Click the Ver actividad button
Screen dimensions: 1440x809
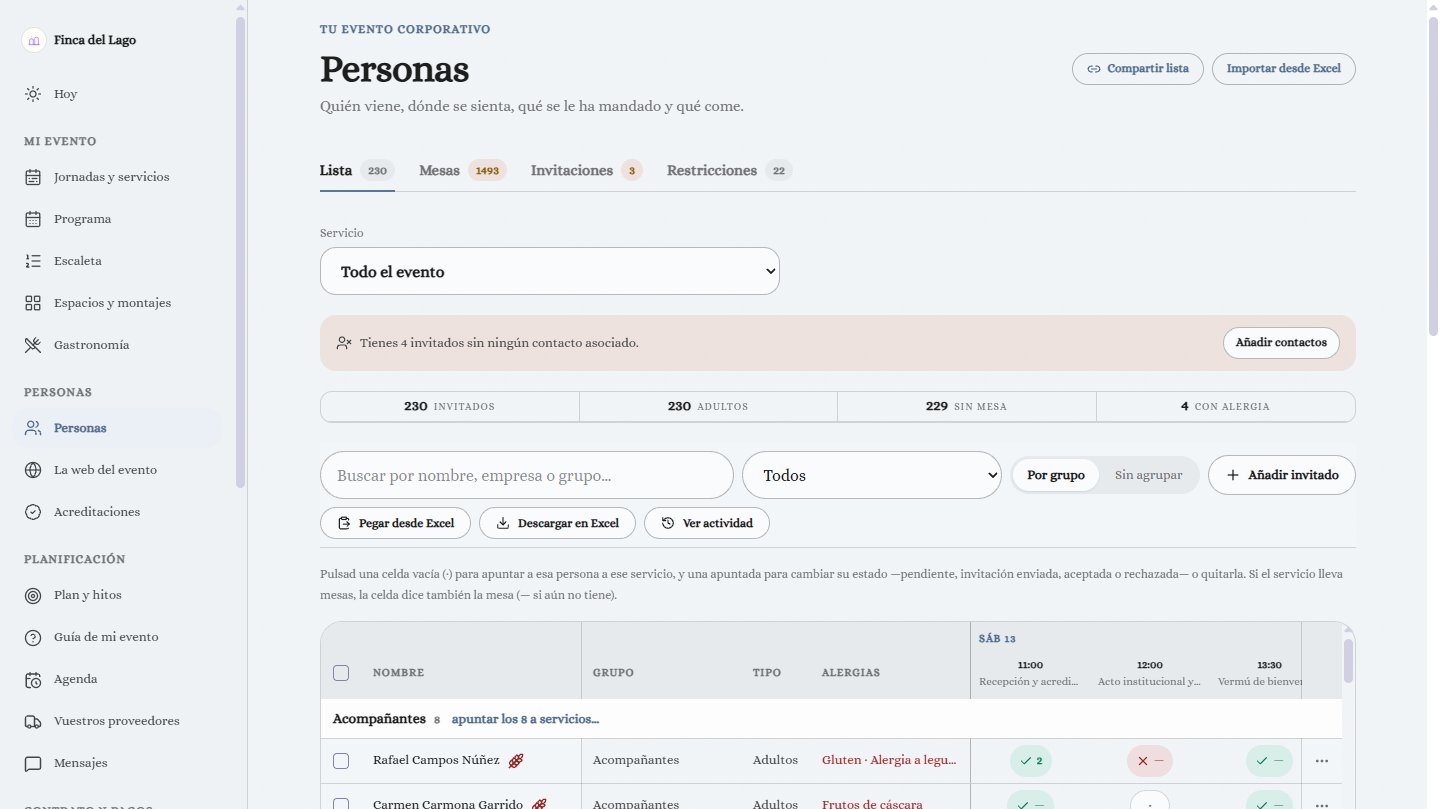(707, 523)
